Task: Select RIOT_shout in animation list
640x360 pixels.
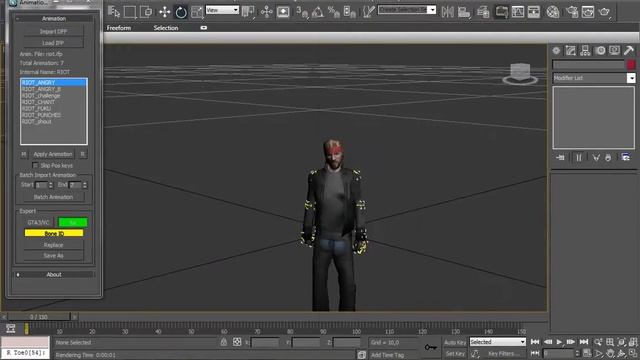Action: [54, 122]
